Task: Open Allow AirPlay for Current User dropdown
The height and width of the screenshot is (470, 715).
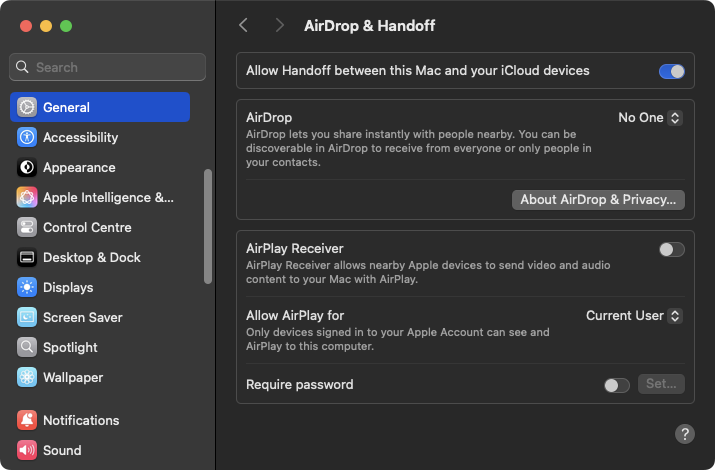Action: point(634,315)
